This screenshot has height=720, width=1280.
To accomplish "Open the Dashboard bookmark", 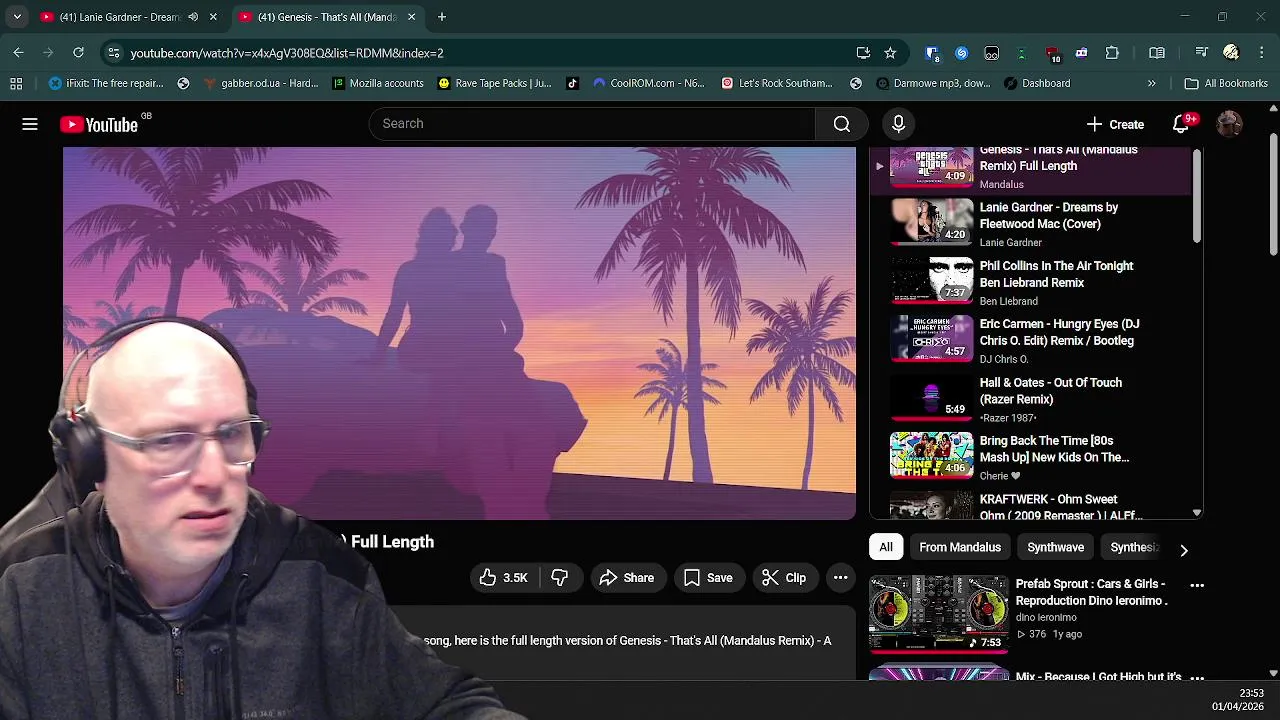I will click(1037, 84).
